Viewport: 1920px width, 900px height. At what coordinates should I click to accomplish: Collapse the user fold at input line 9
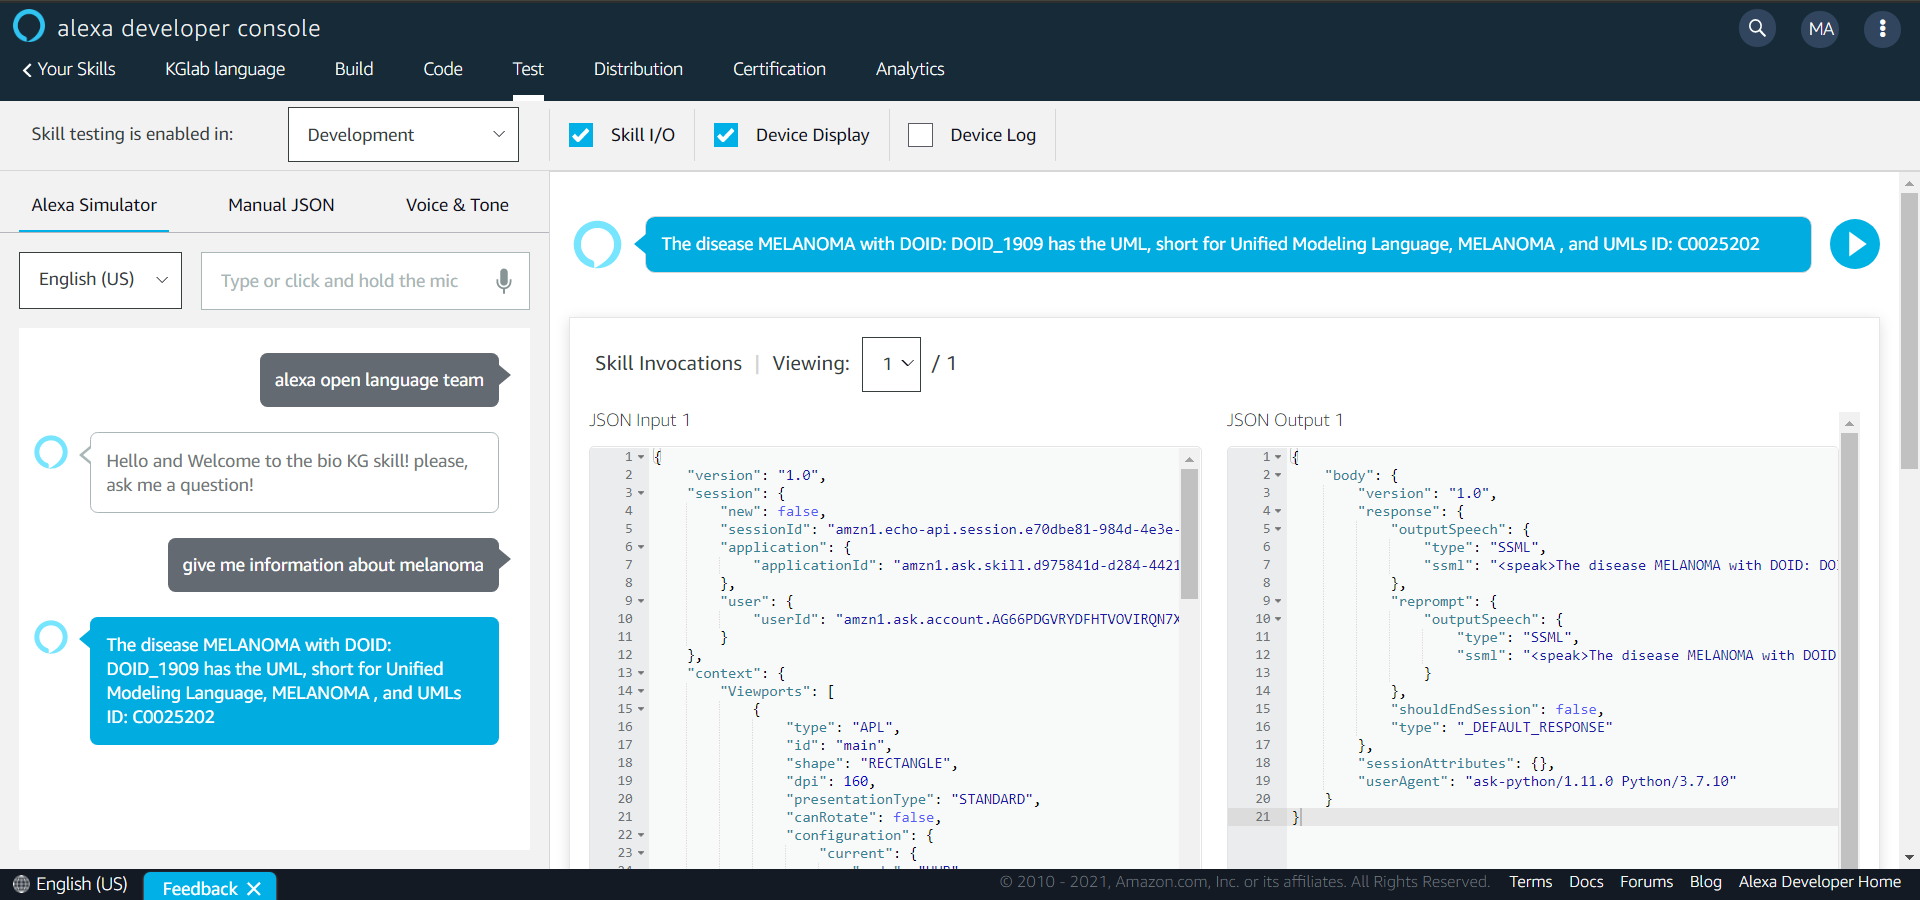click(x=641, y=601)
